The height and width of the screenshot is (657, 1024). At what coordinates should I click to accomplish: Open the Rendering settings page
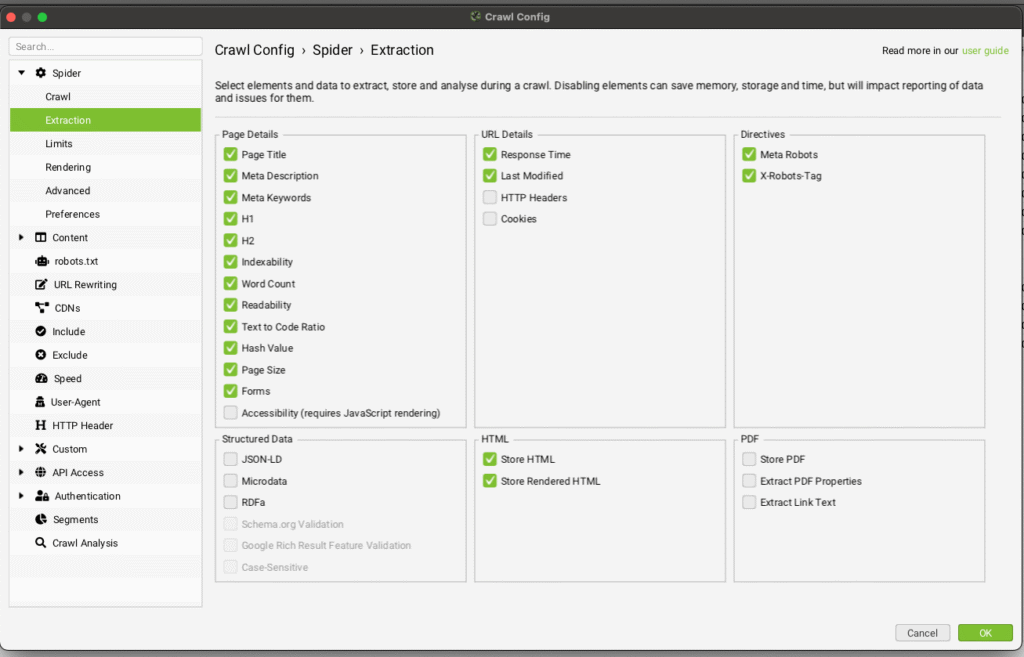click(x=68, y=167)
